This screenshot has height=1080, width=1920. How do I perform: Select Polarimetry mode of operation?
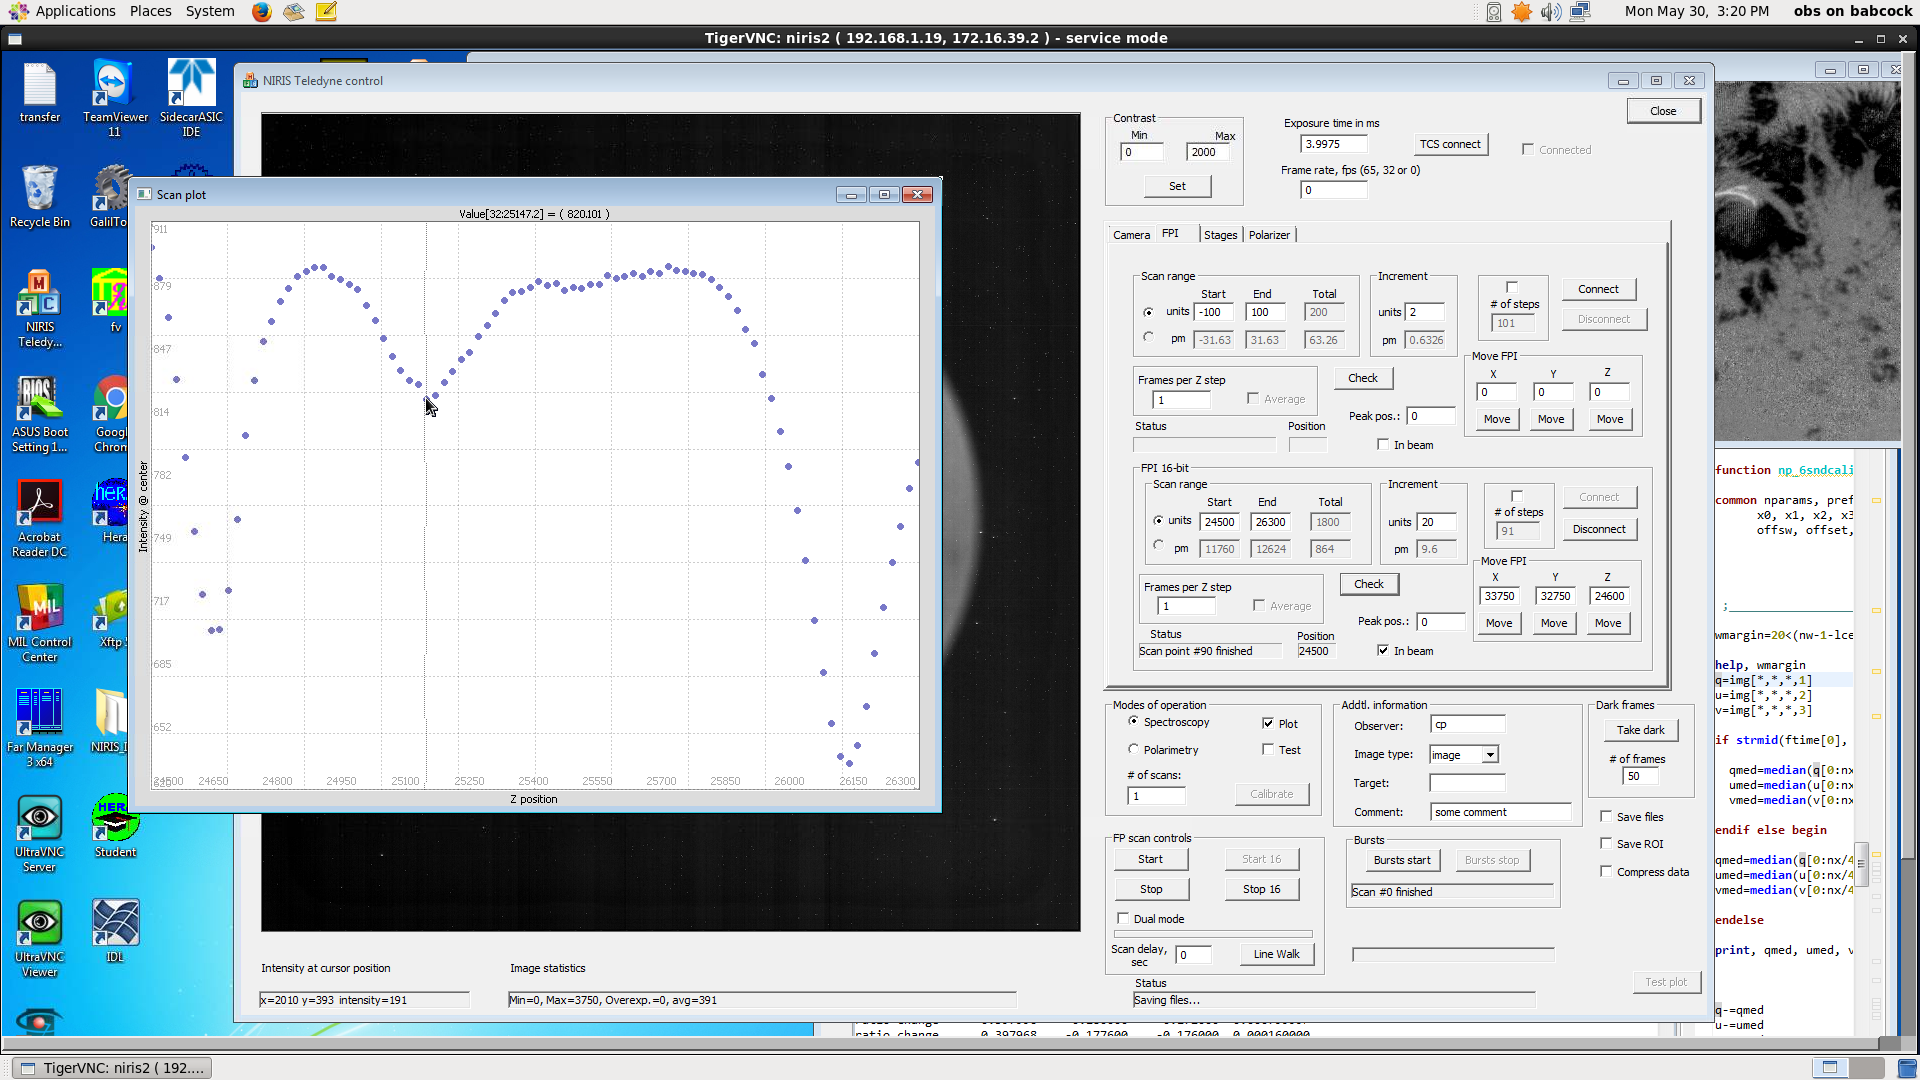click(1133, 749)
